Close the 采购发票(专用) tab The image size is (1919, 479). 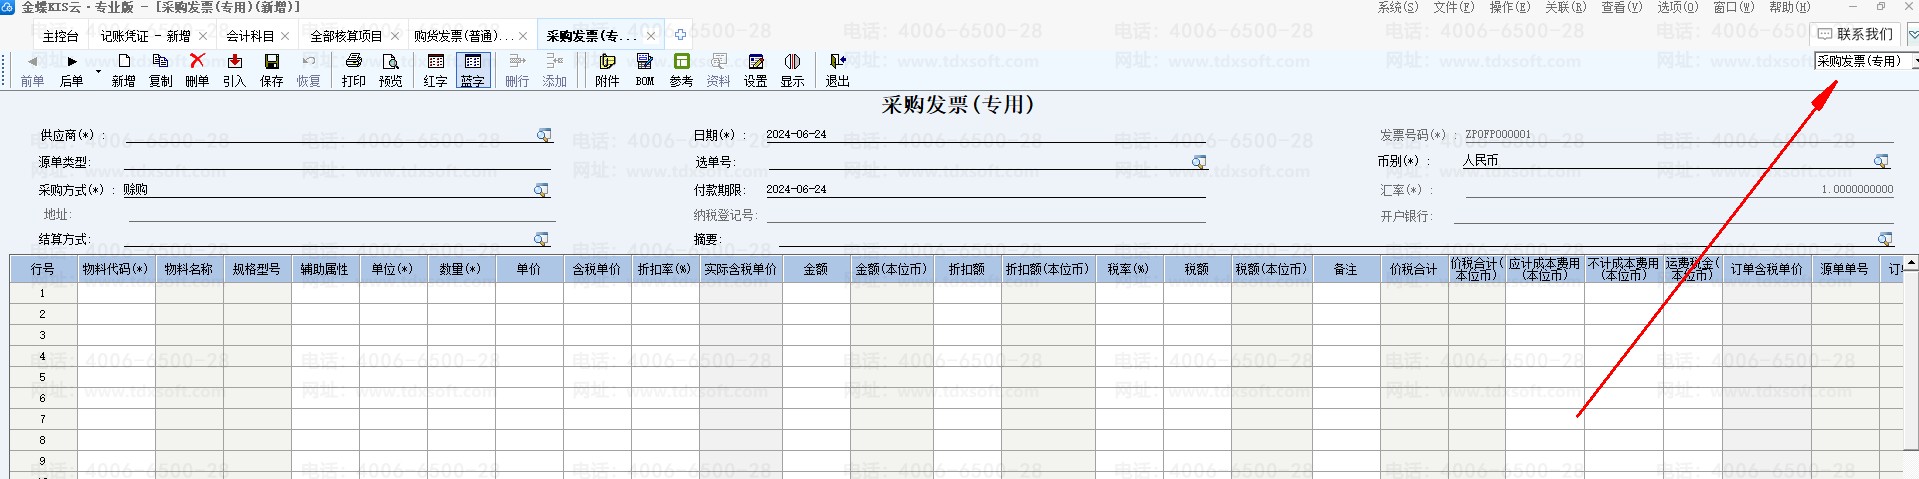tap(651, 36)
